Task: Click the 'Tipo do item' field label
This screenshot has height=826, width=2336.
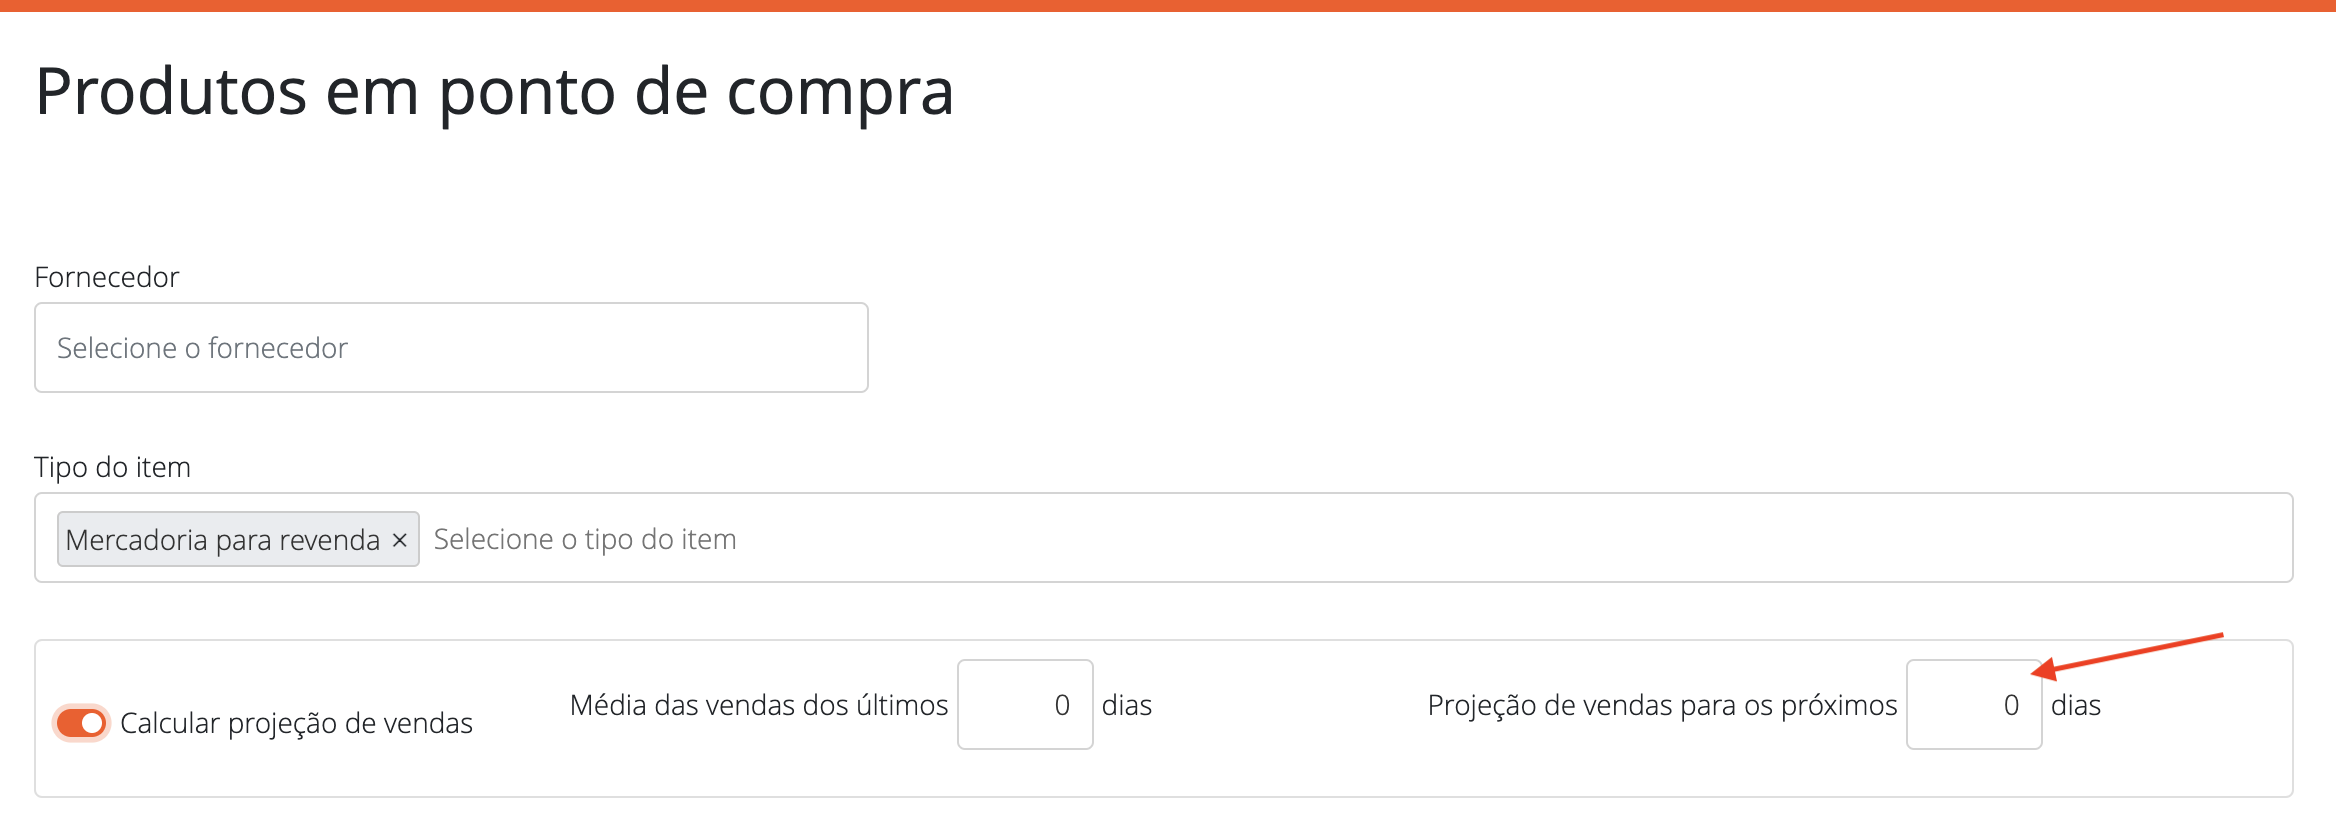Action: pos(112,466)
